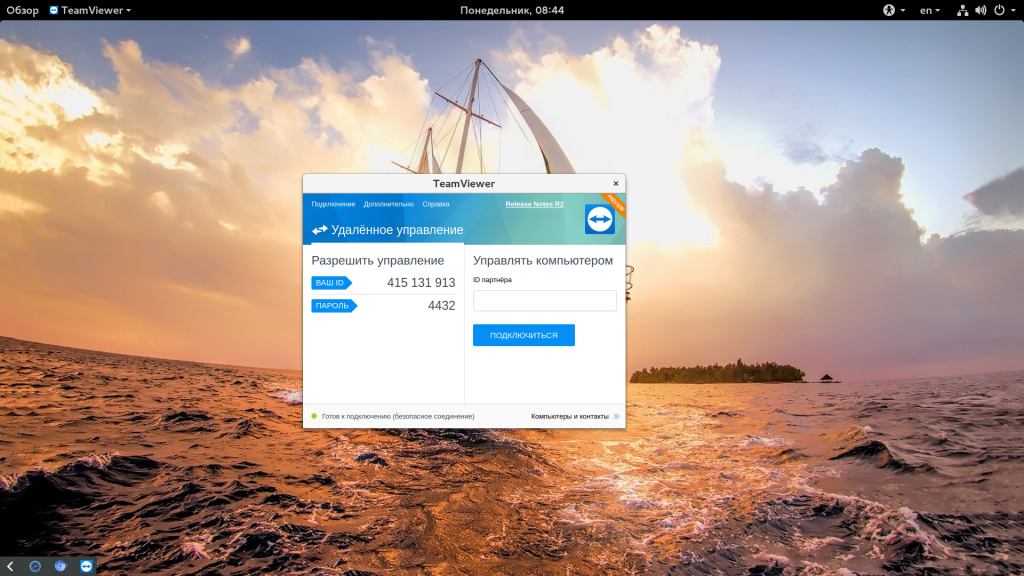1024x576 pixels.
Task: Open the TeamViewer application menu in top bar
Action: pyautogui.click(x=90, y=10)
